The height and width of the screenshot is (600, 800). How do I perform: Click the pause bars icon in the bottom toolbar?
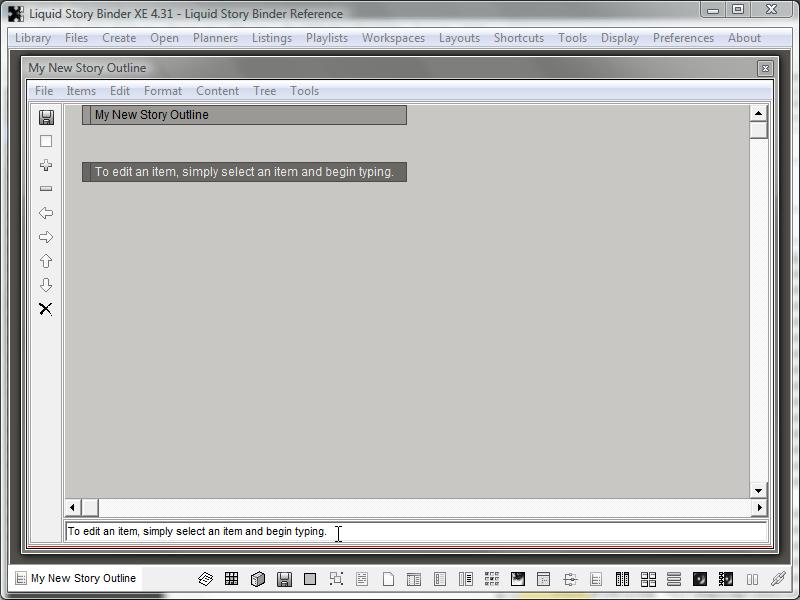coord(752,578)
